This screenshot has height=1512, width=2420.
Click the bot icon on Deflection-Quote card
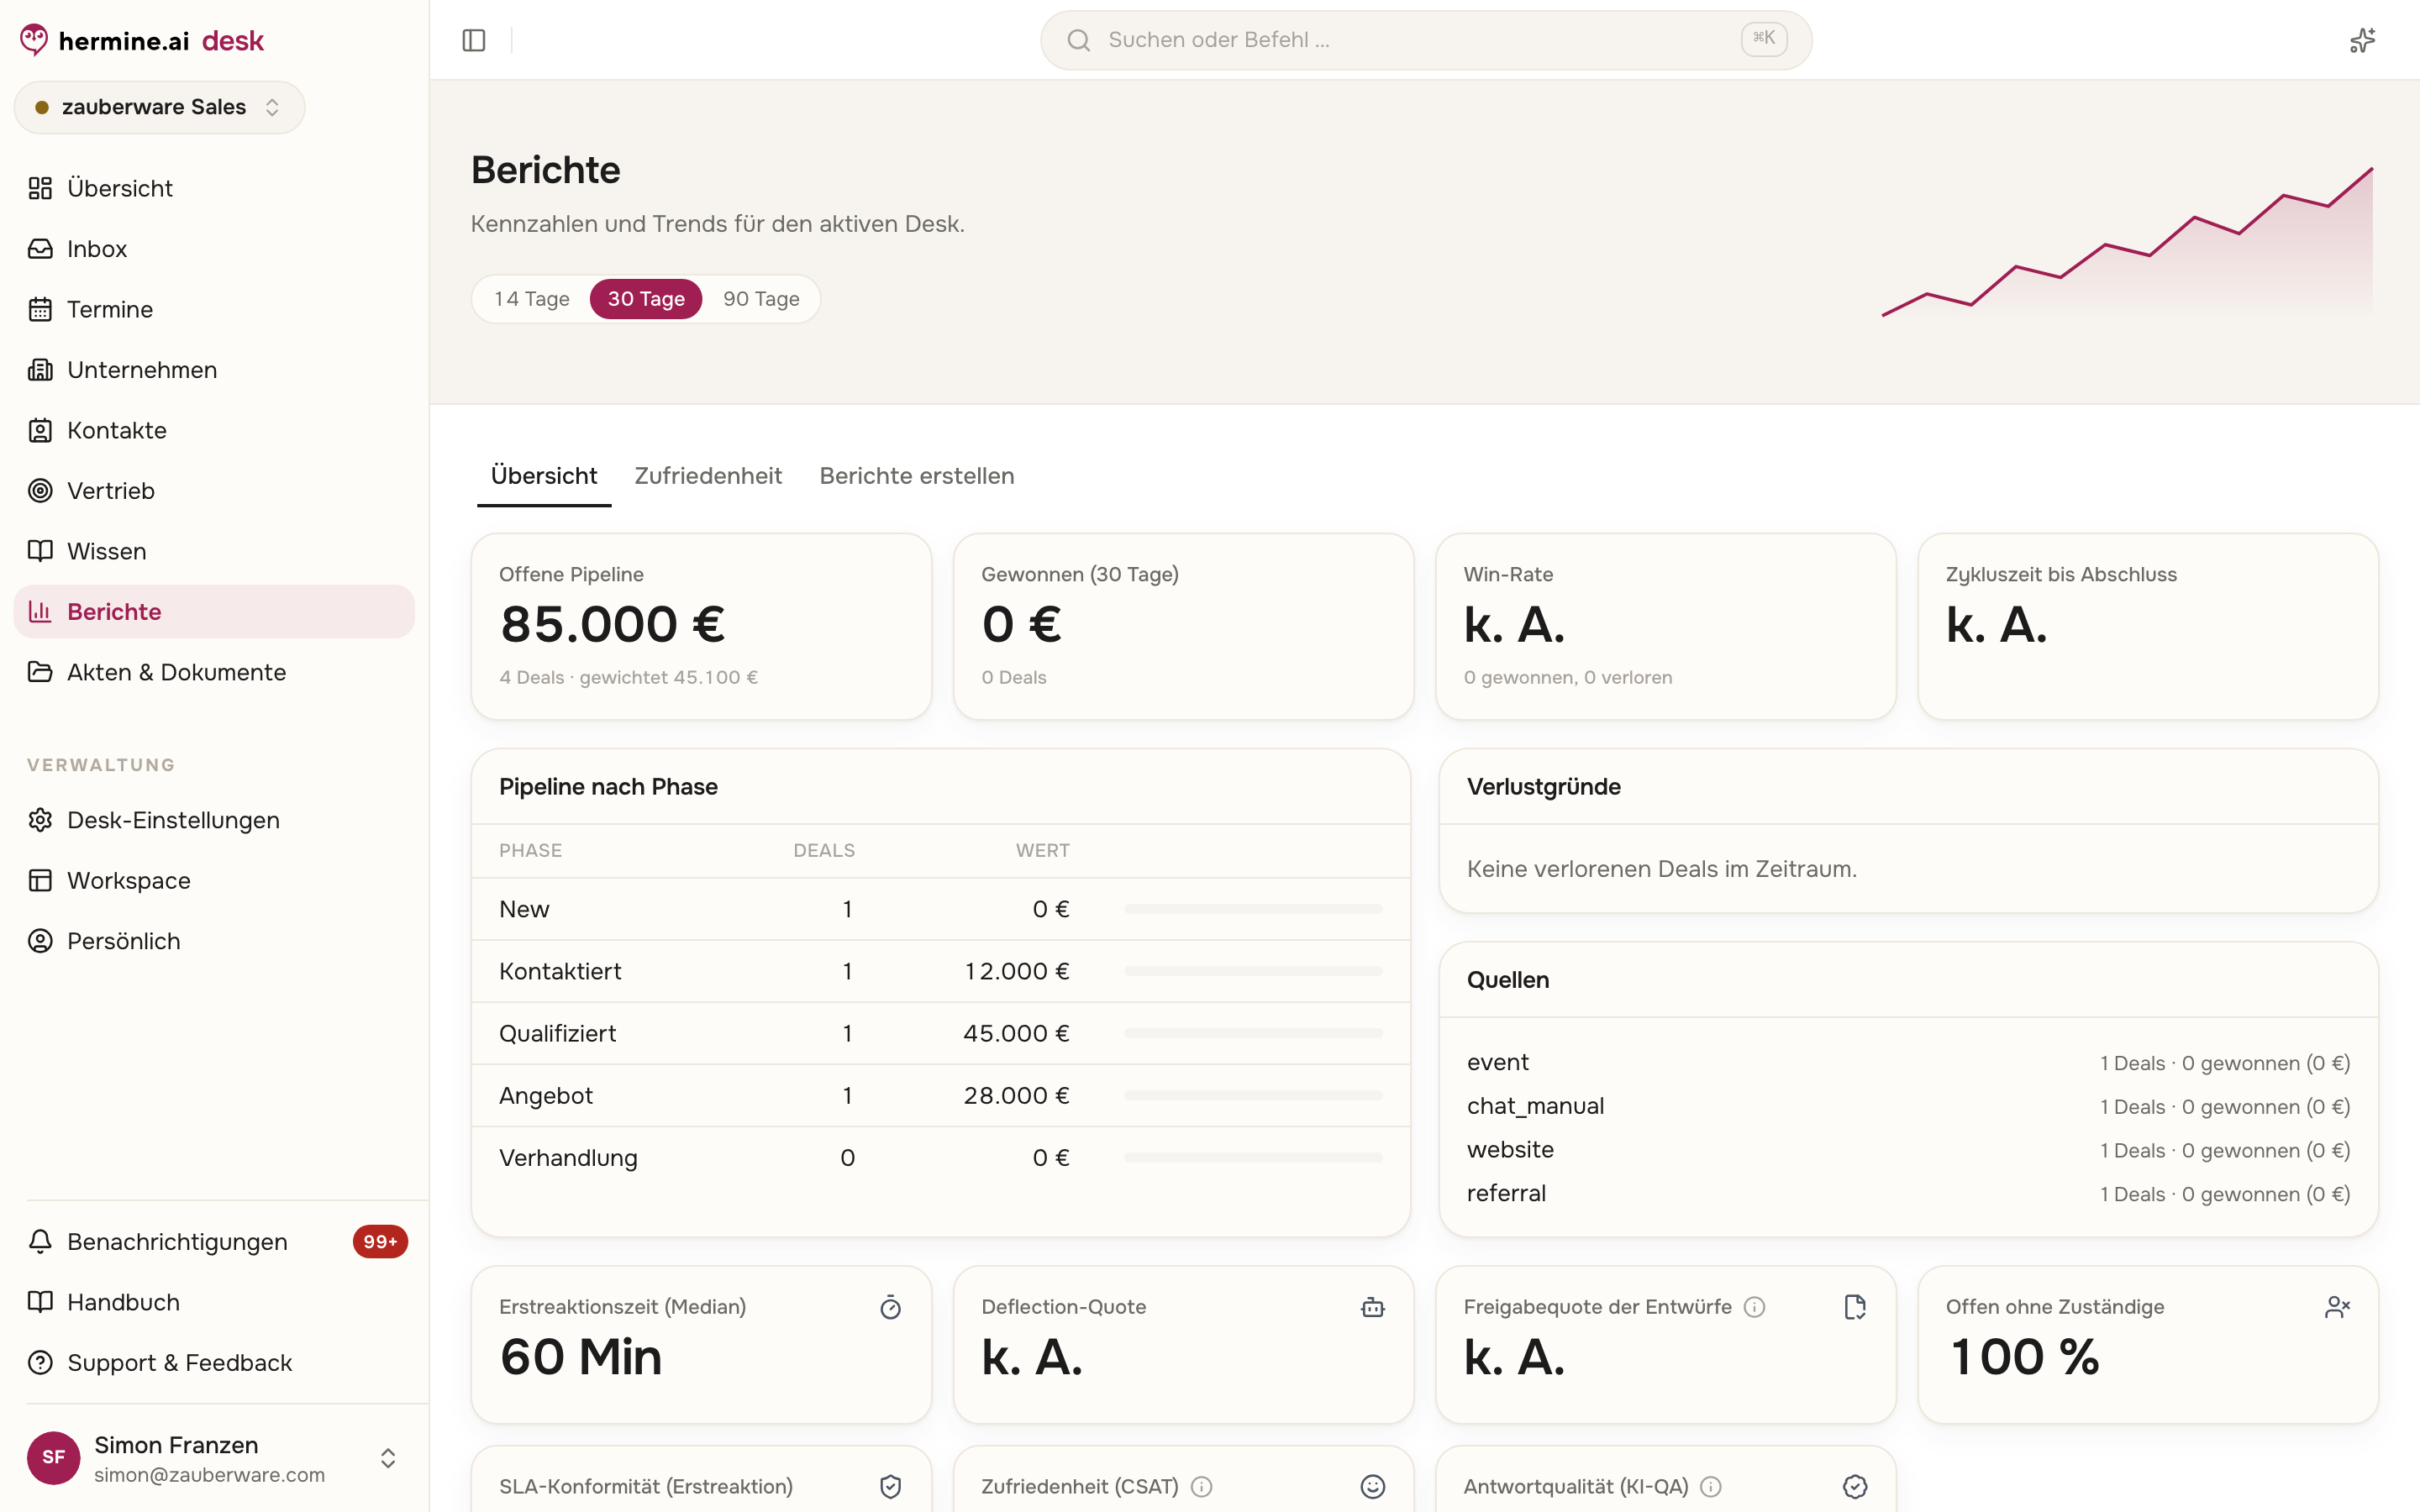(1373, 1307)
